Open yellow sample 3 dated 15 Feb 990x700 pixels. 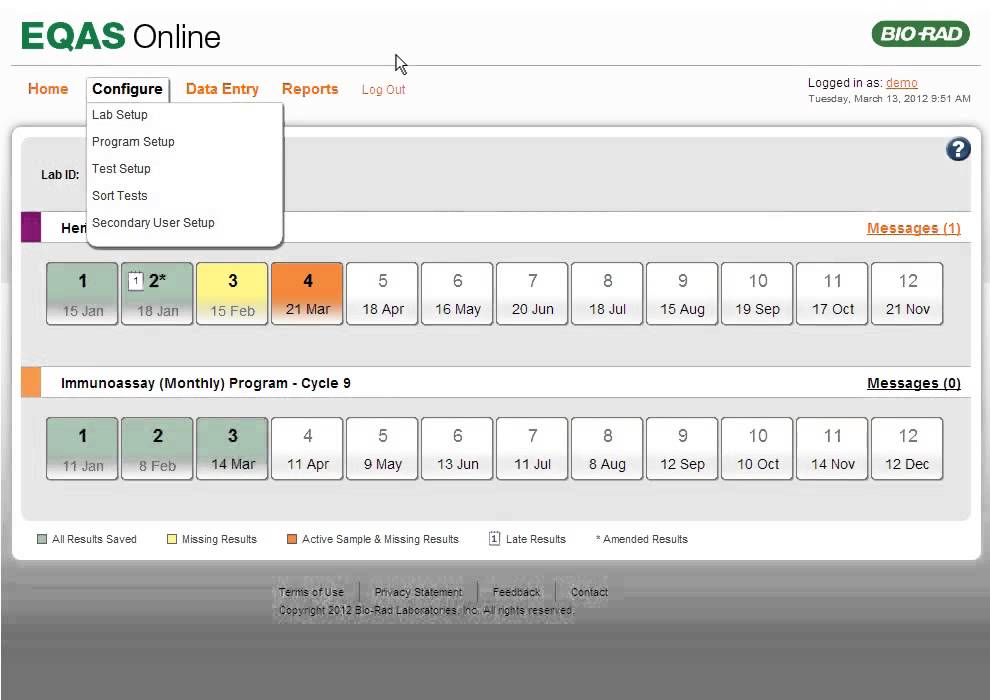pos(232,294)
